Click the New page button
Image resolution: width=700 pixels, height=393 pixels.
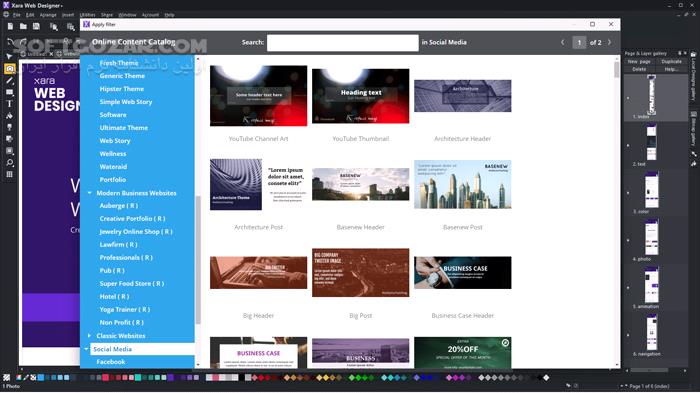pyautogui.click(x=639, y=62)
